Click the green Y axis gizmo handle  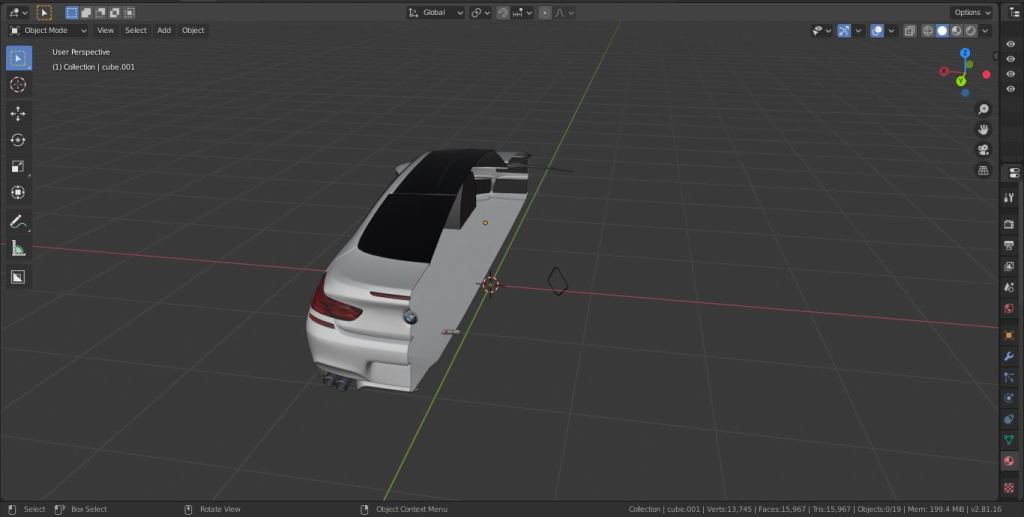[x=960, y=81]
